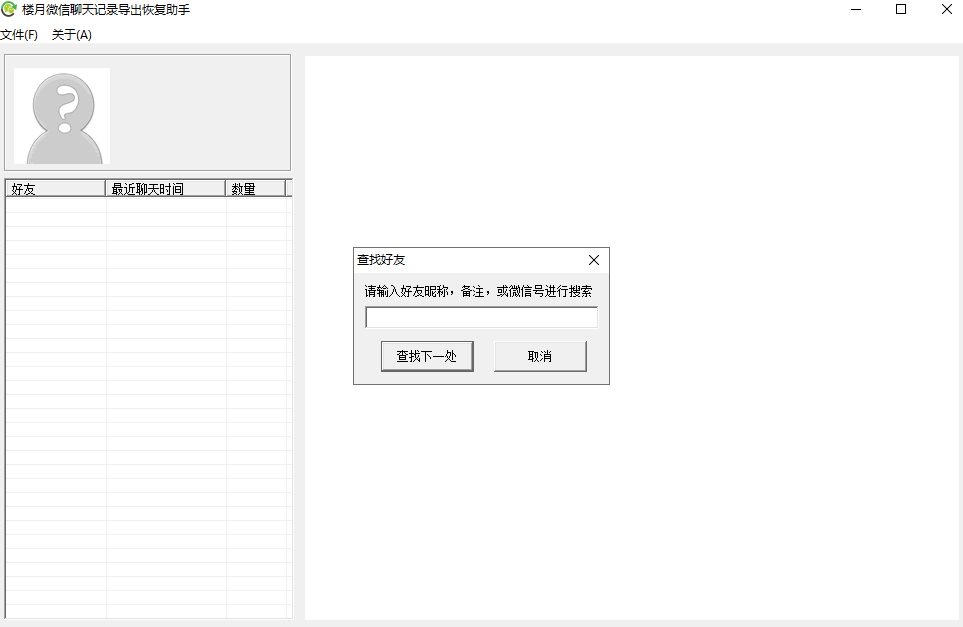Click the search prompt label in dialog
This screenshot has width=963, height=627.
[x=478, y=292]
